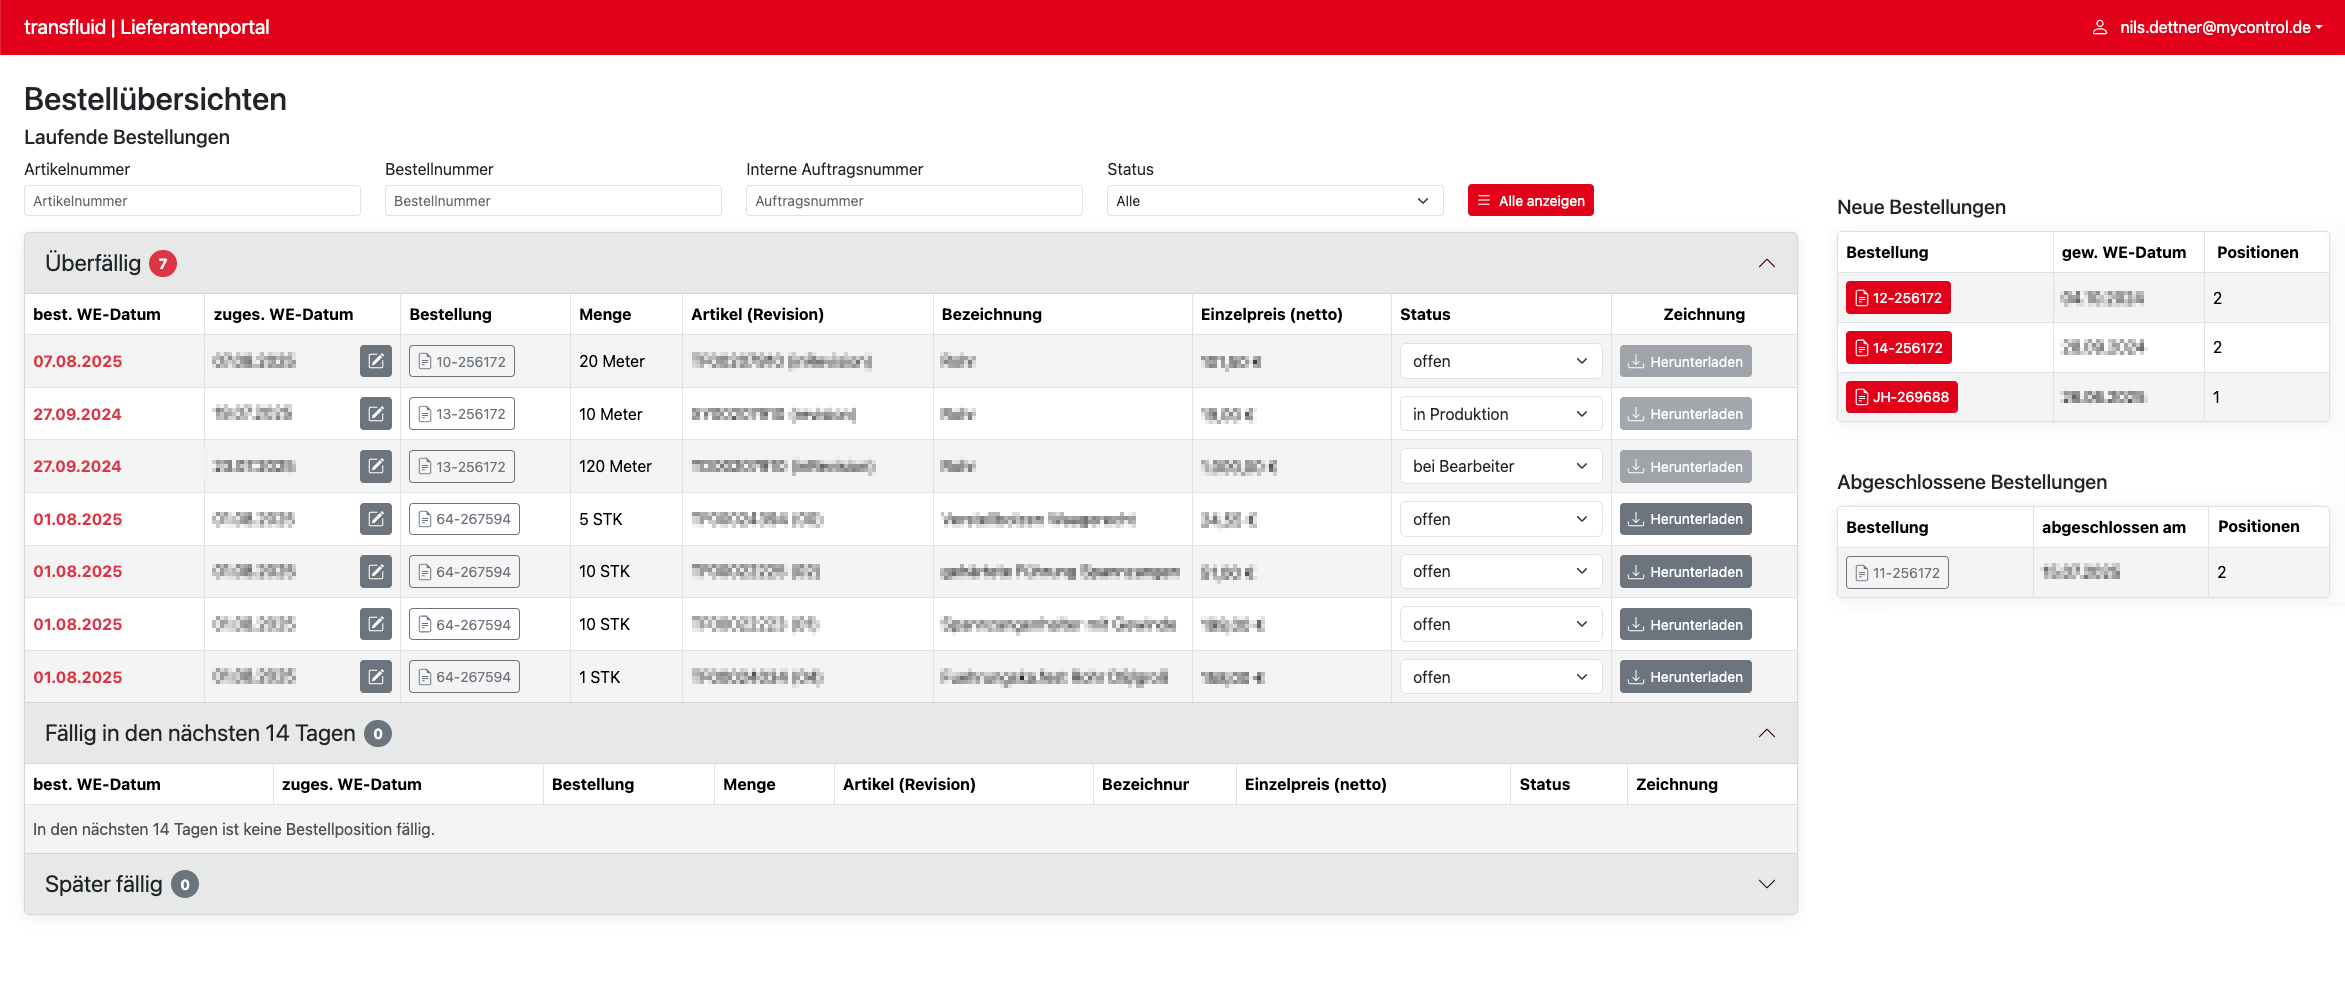Open order 10-256172 document badge

pyautogui.click(x=461, y=361)
